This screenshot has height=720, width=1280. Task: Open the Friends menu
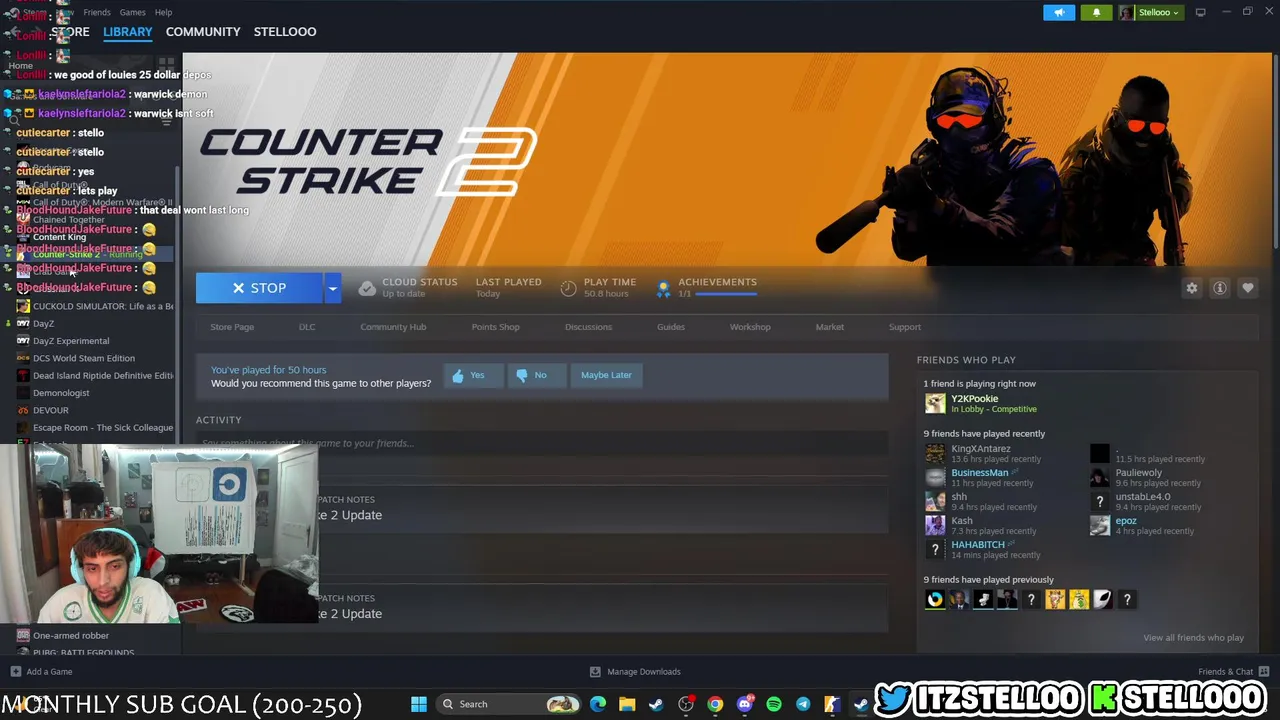coord(97,12)
